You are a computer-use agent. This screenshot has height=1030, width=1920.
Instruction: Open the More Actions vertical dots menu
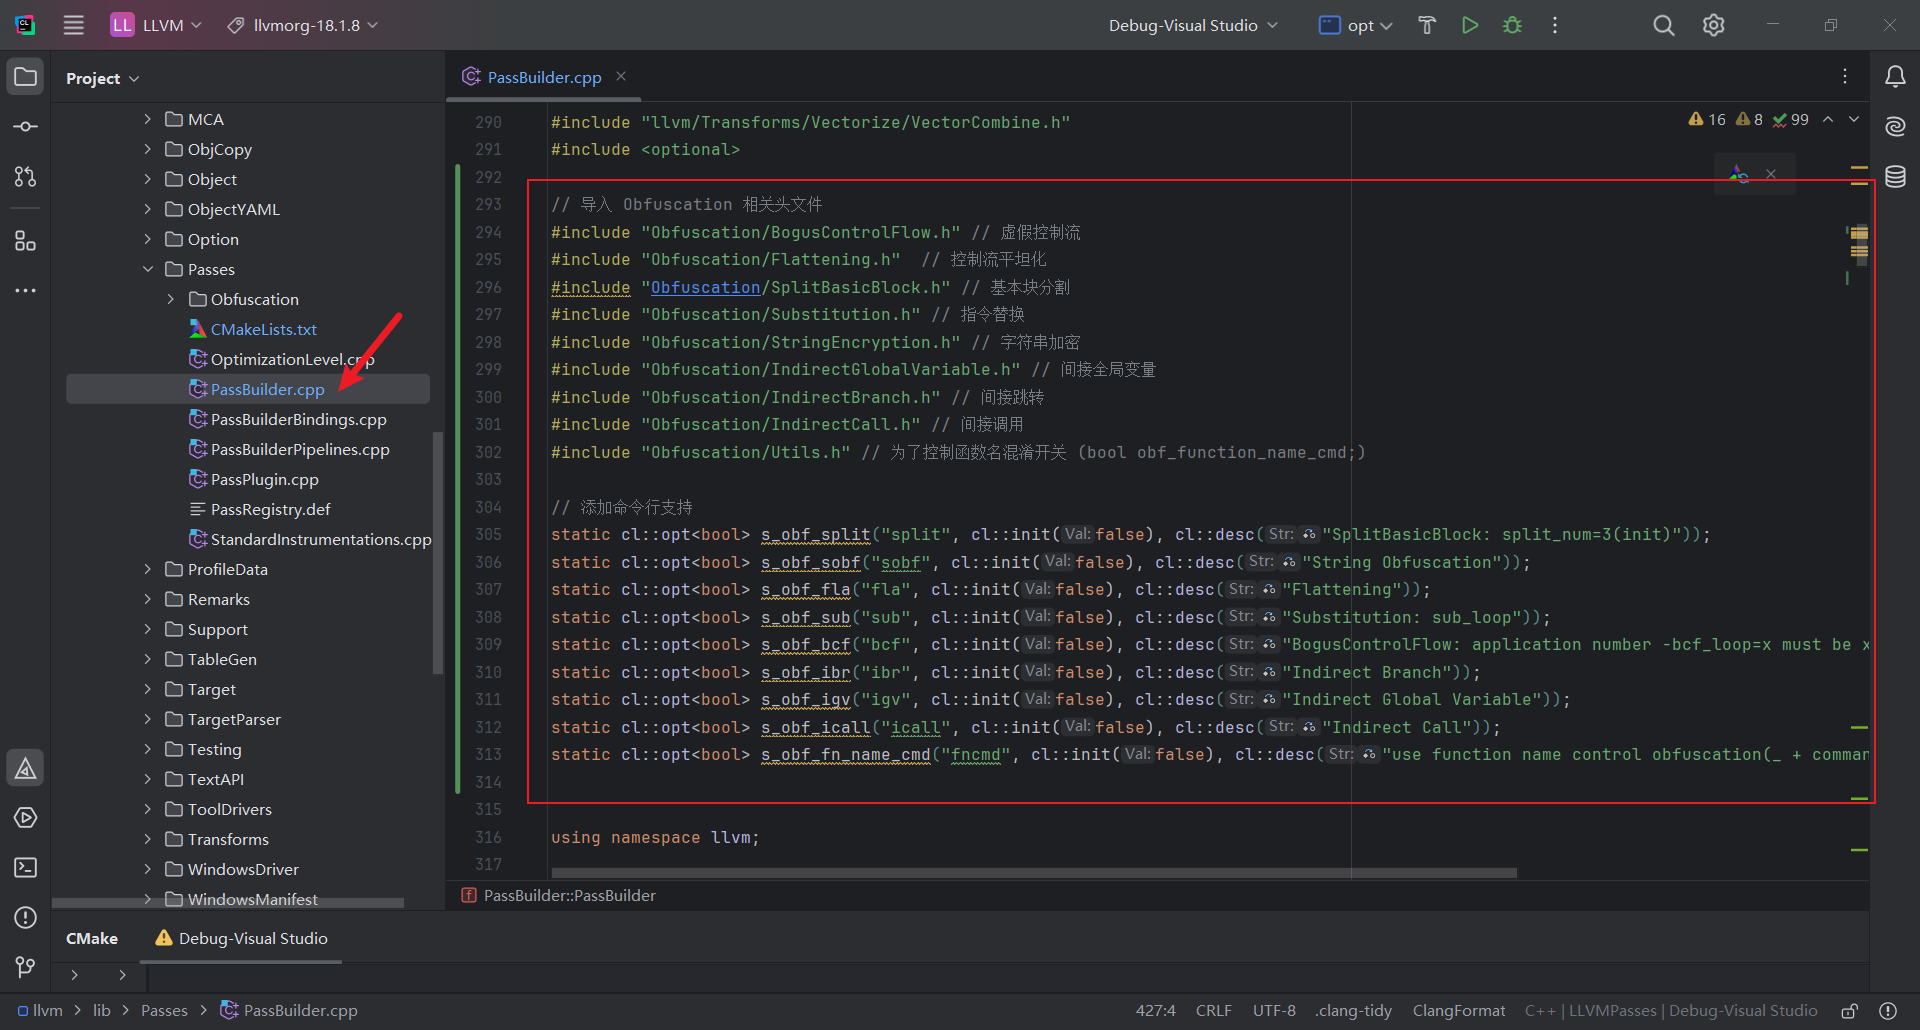click(x=1555, y=25)
